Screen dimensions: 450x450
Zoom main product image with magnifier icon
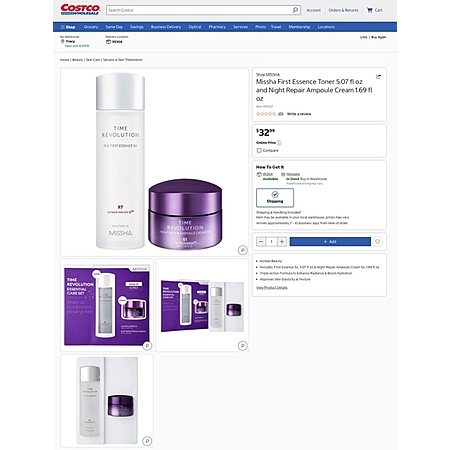pyautogui.click(x=243, y=250)
